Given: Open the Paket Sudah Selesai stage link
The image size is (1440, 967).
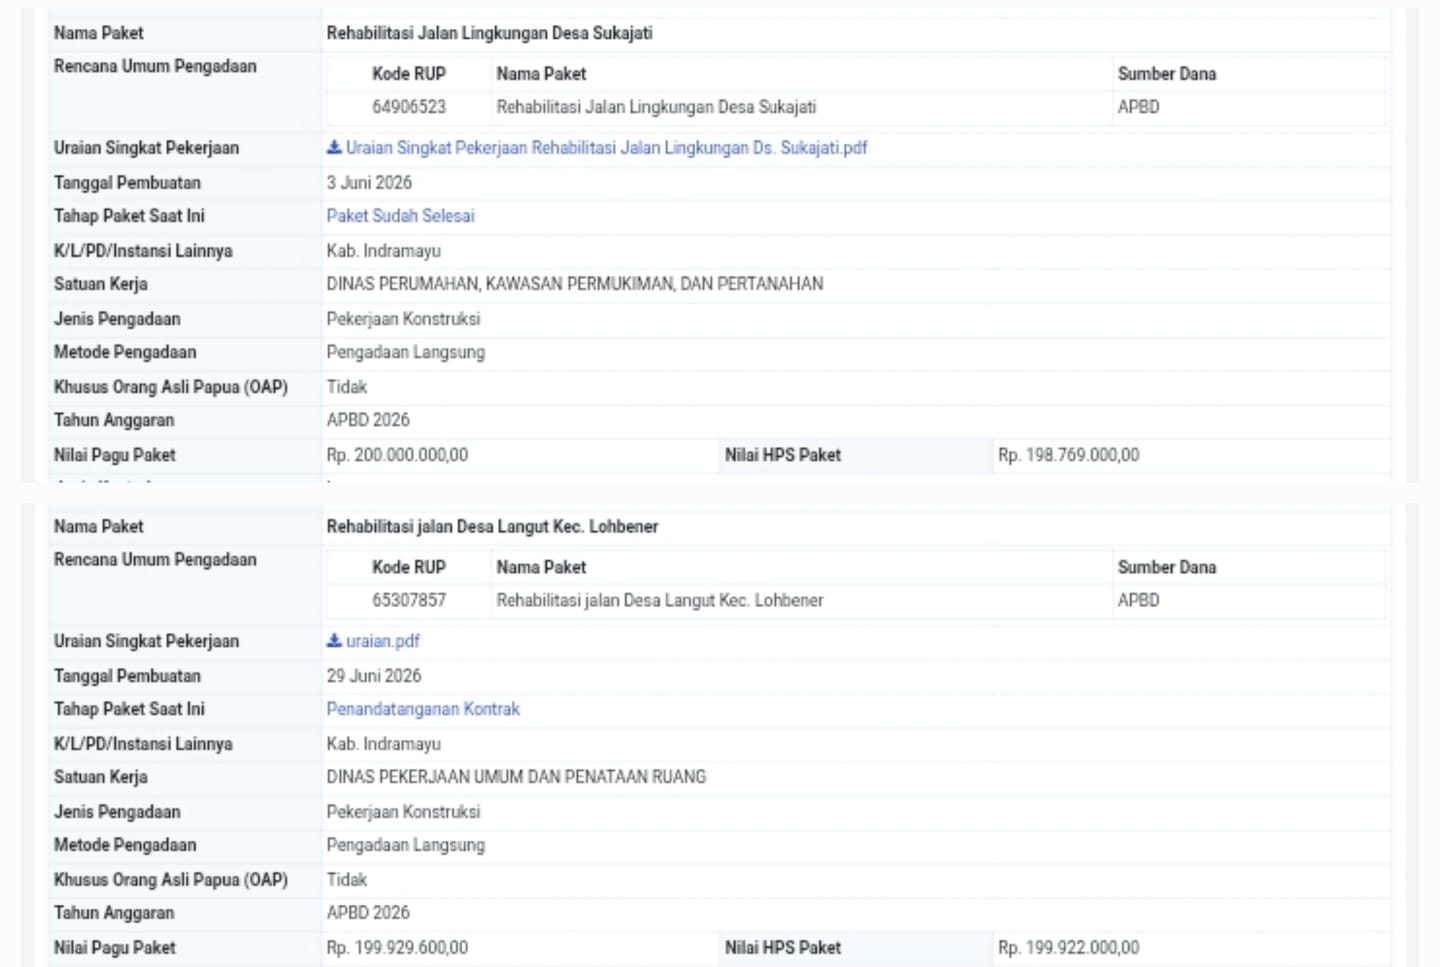Looking at the screenshot, I should (x=400, y=216).
